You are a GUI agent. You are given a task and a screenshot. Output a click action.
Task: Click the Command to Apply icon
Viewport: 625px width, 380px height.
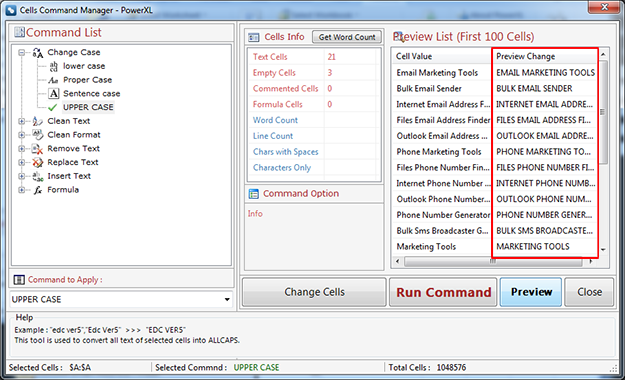tap(19, 280)
